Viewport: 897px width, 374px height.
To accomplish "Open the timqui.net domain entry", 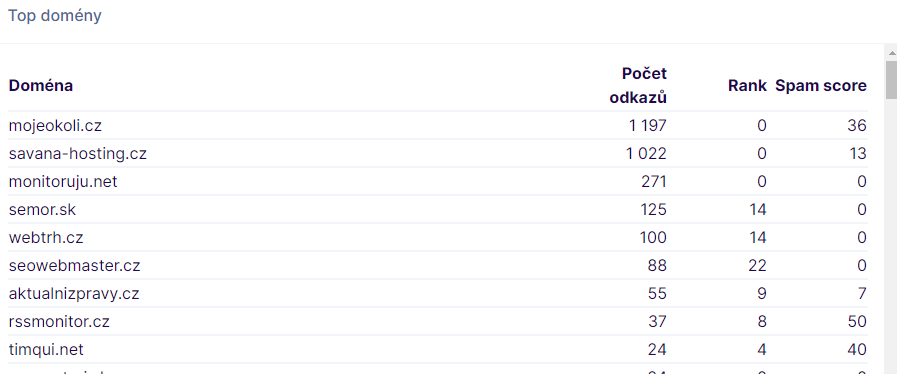I will (x=46, y=350).
